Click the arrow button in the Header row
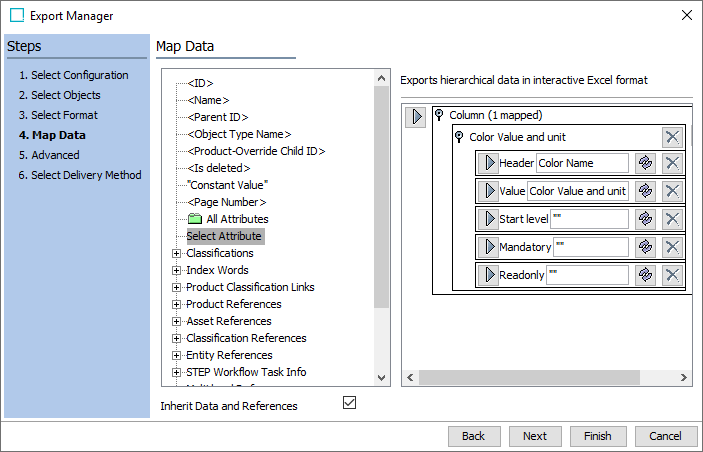Image resolution: width=703 pixels, height=452 pixels. point(487,163)
